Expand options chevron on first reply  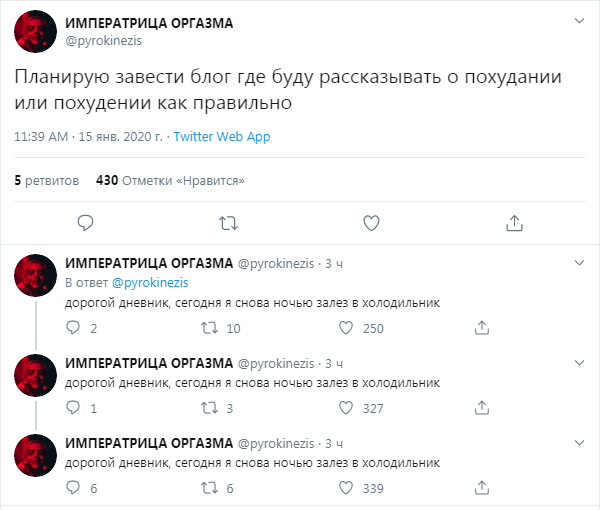(x=579, y=263)
